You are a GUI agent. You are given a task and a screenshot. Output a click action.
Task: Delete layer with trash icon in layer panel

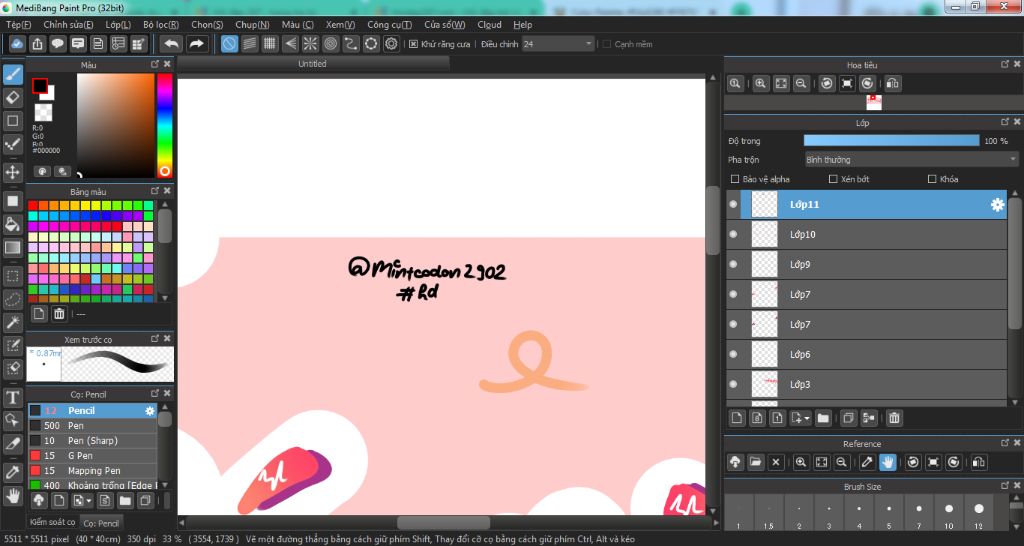coord(894,418)
